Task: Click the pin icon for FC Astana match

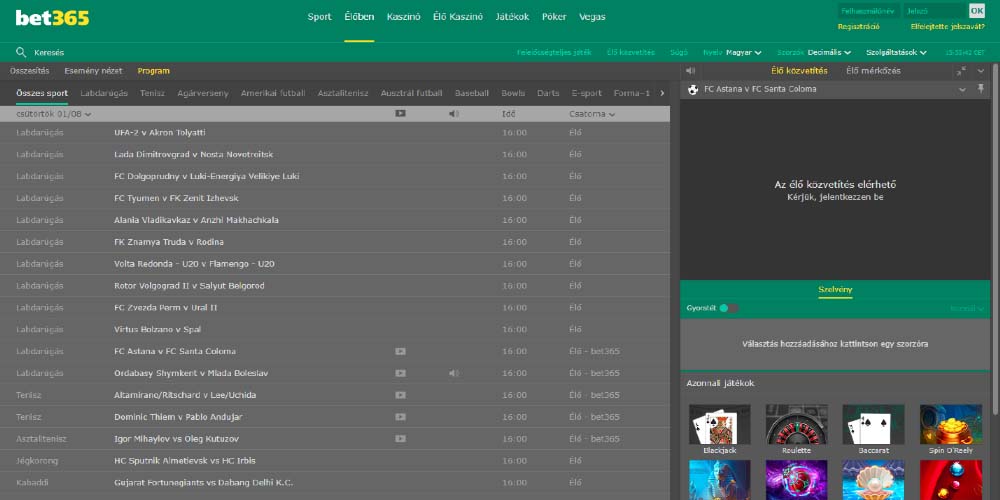Action: (x=982, y=89)
